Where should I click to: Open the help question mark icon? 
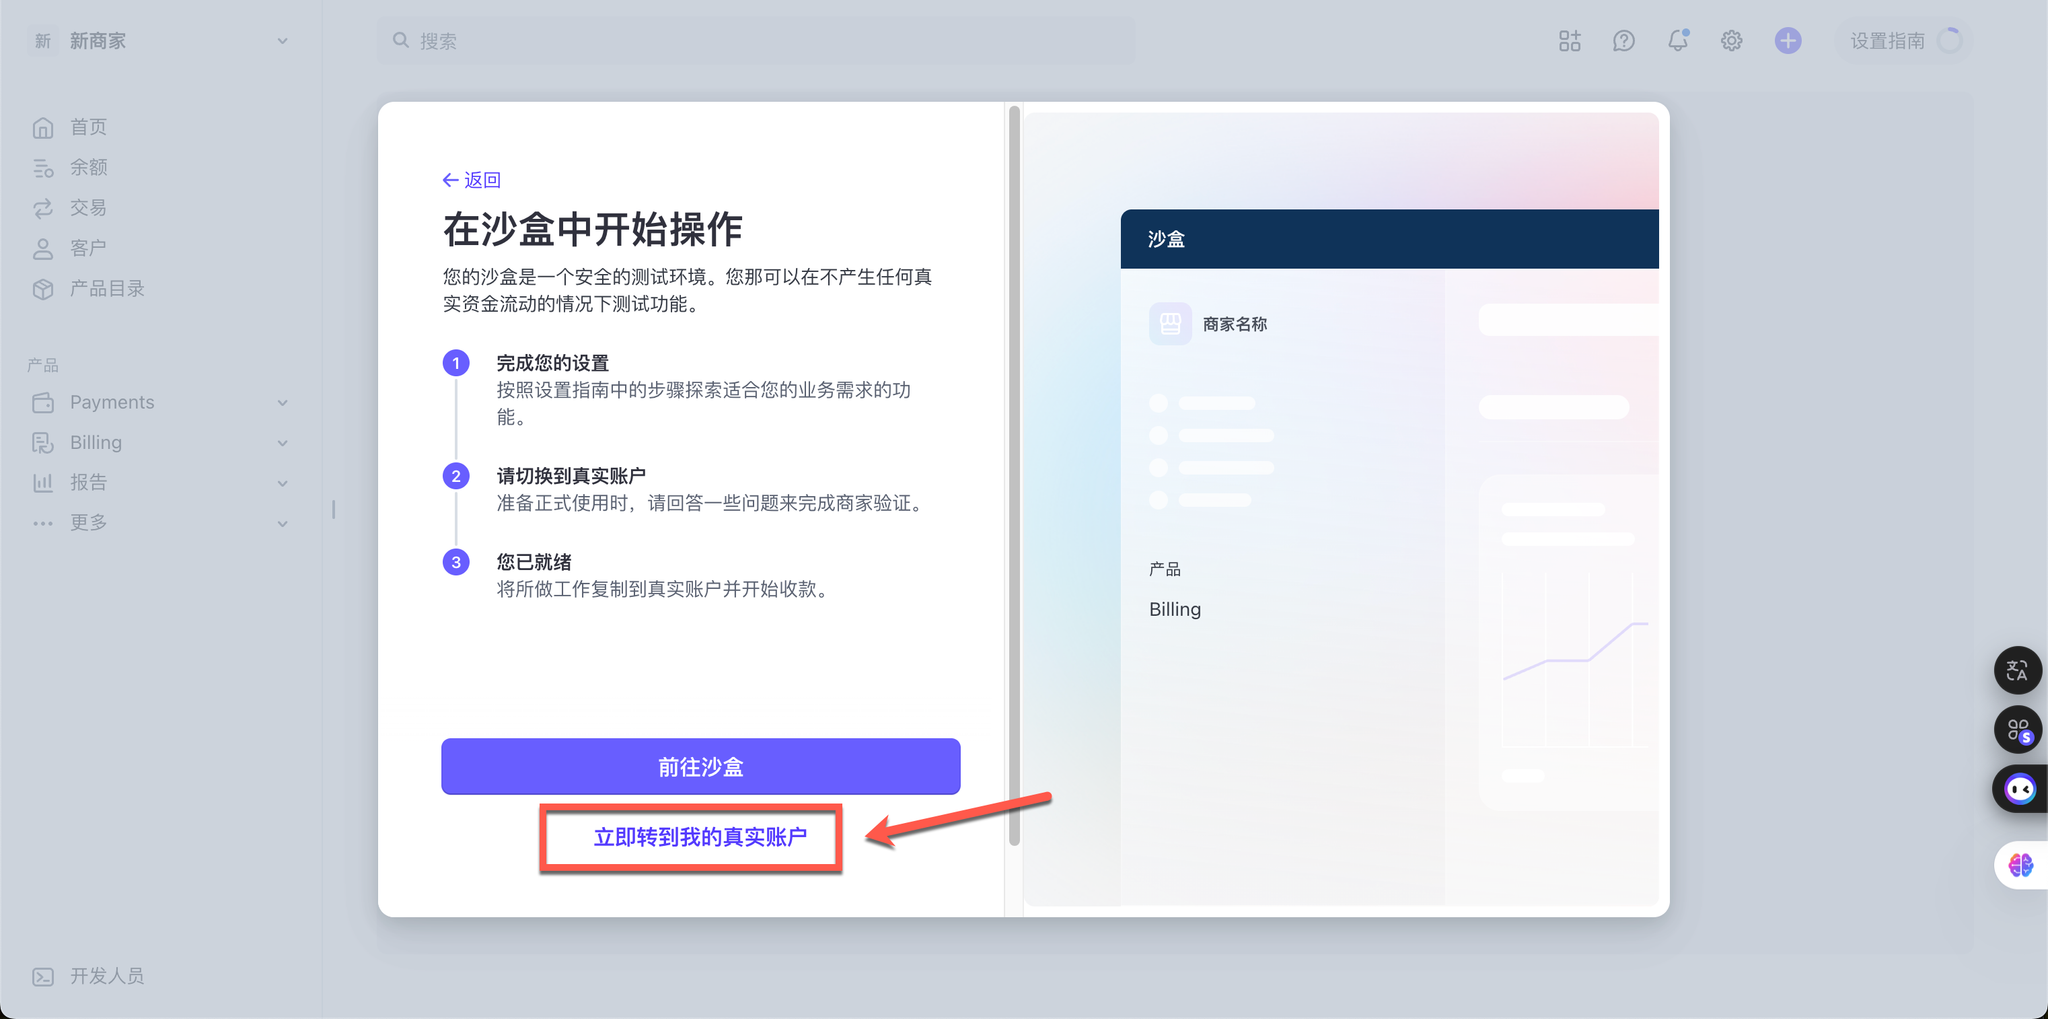click(x=1623, y=41)
